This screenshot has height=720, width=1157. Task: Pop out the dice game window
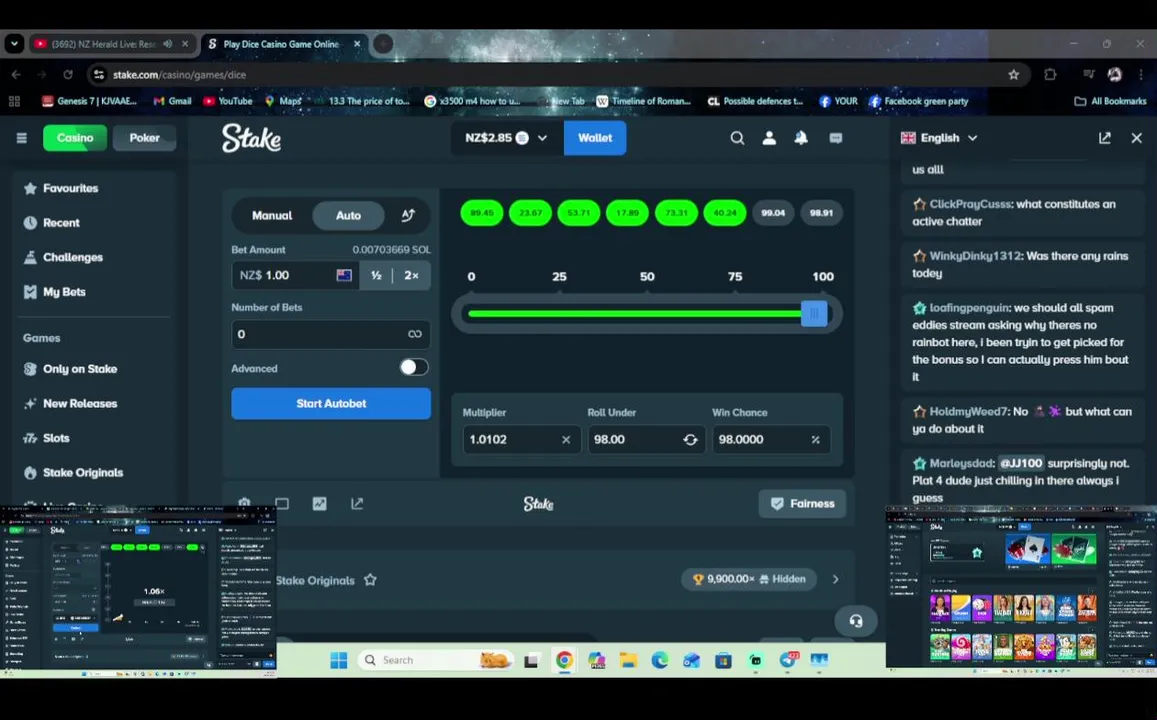(x=357, y=503)
